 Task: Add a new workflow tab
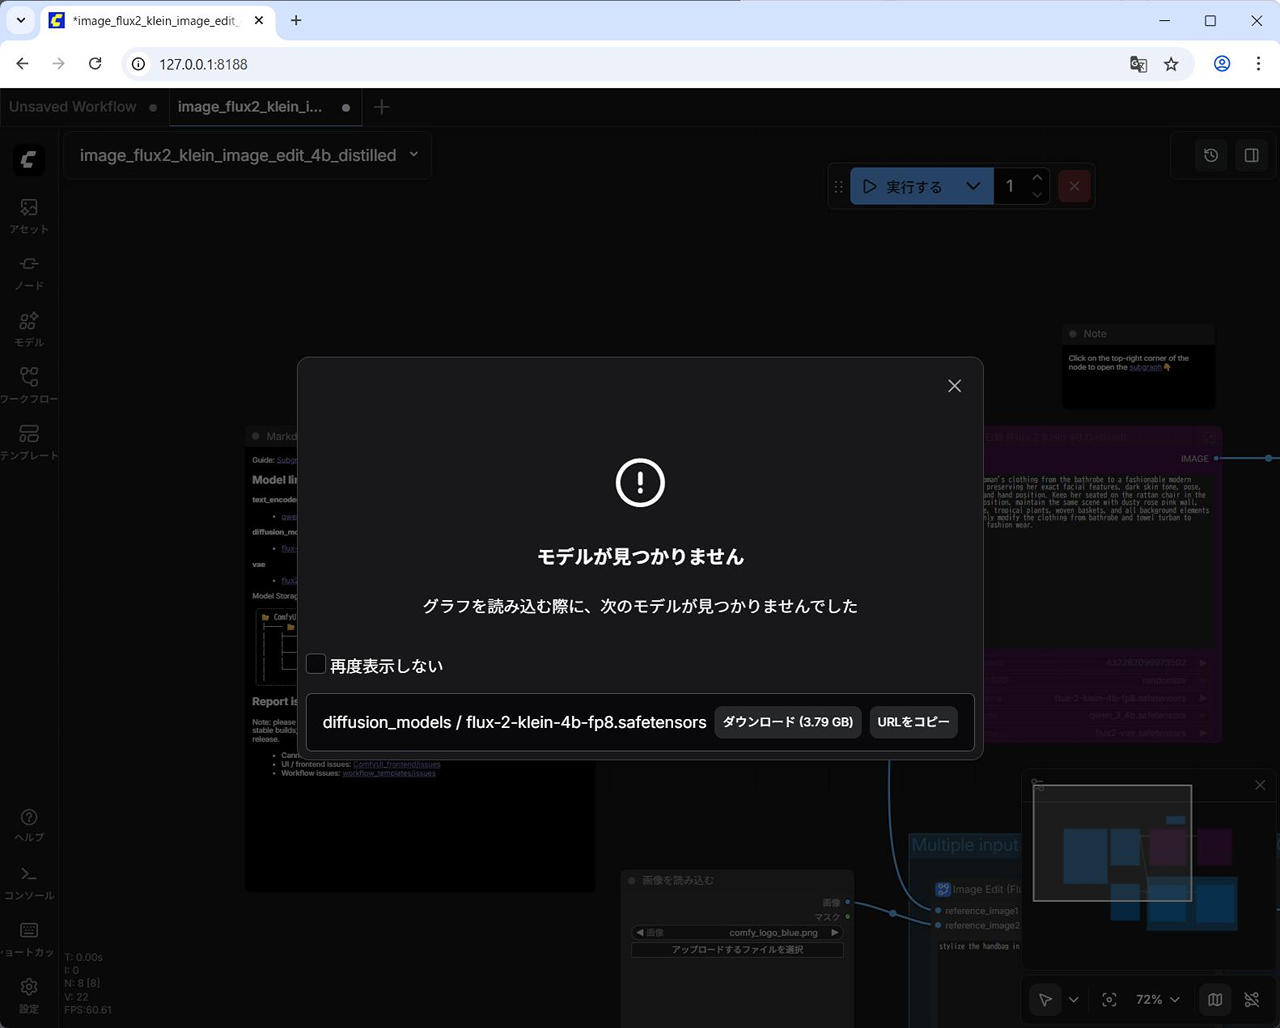381,107
